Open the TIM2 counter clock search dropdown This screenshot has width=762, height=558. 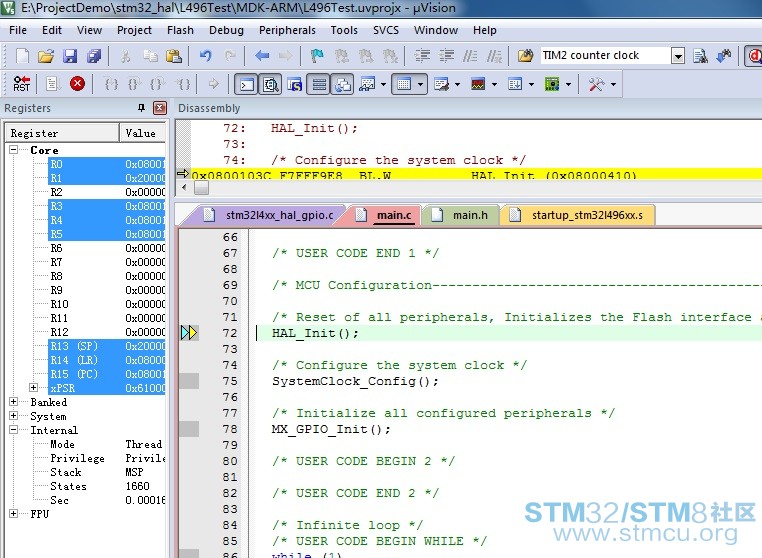tap(678, 55)
